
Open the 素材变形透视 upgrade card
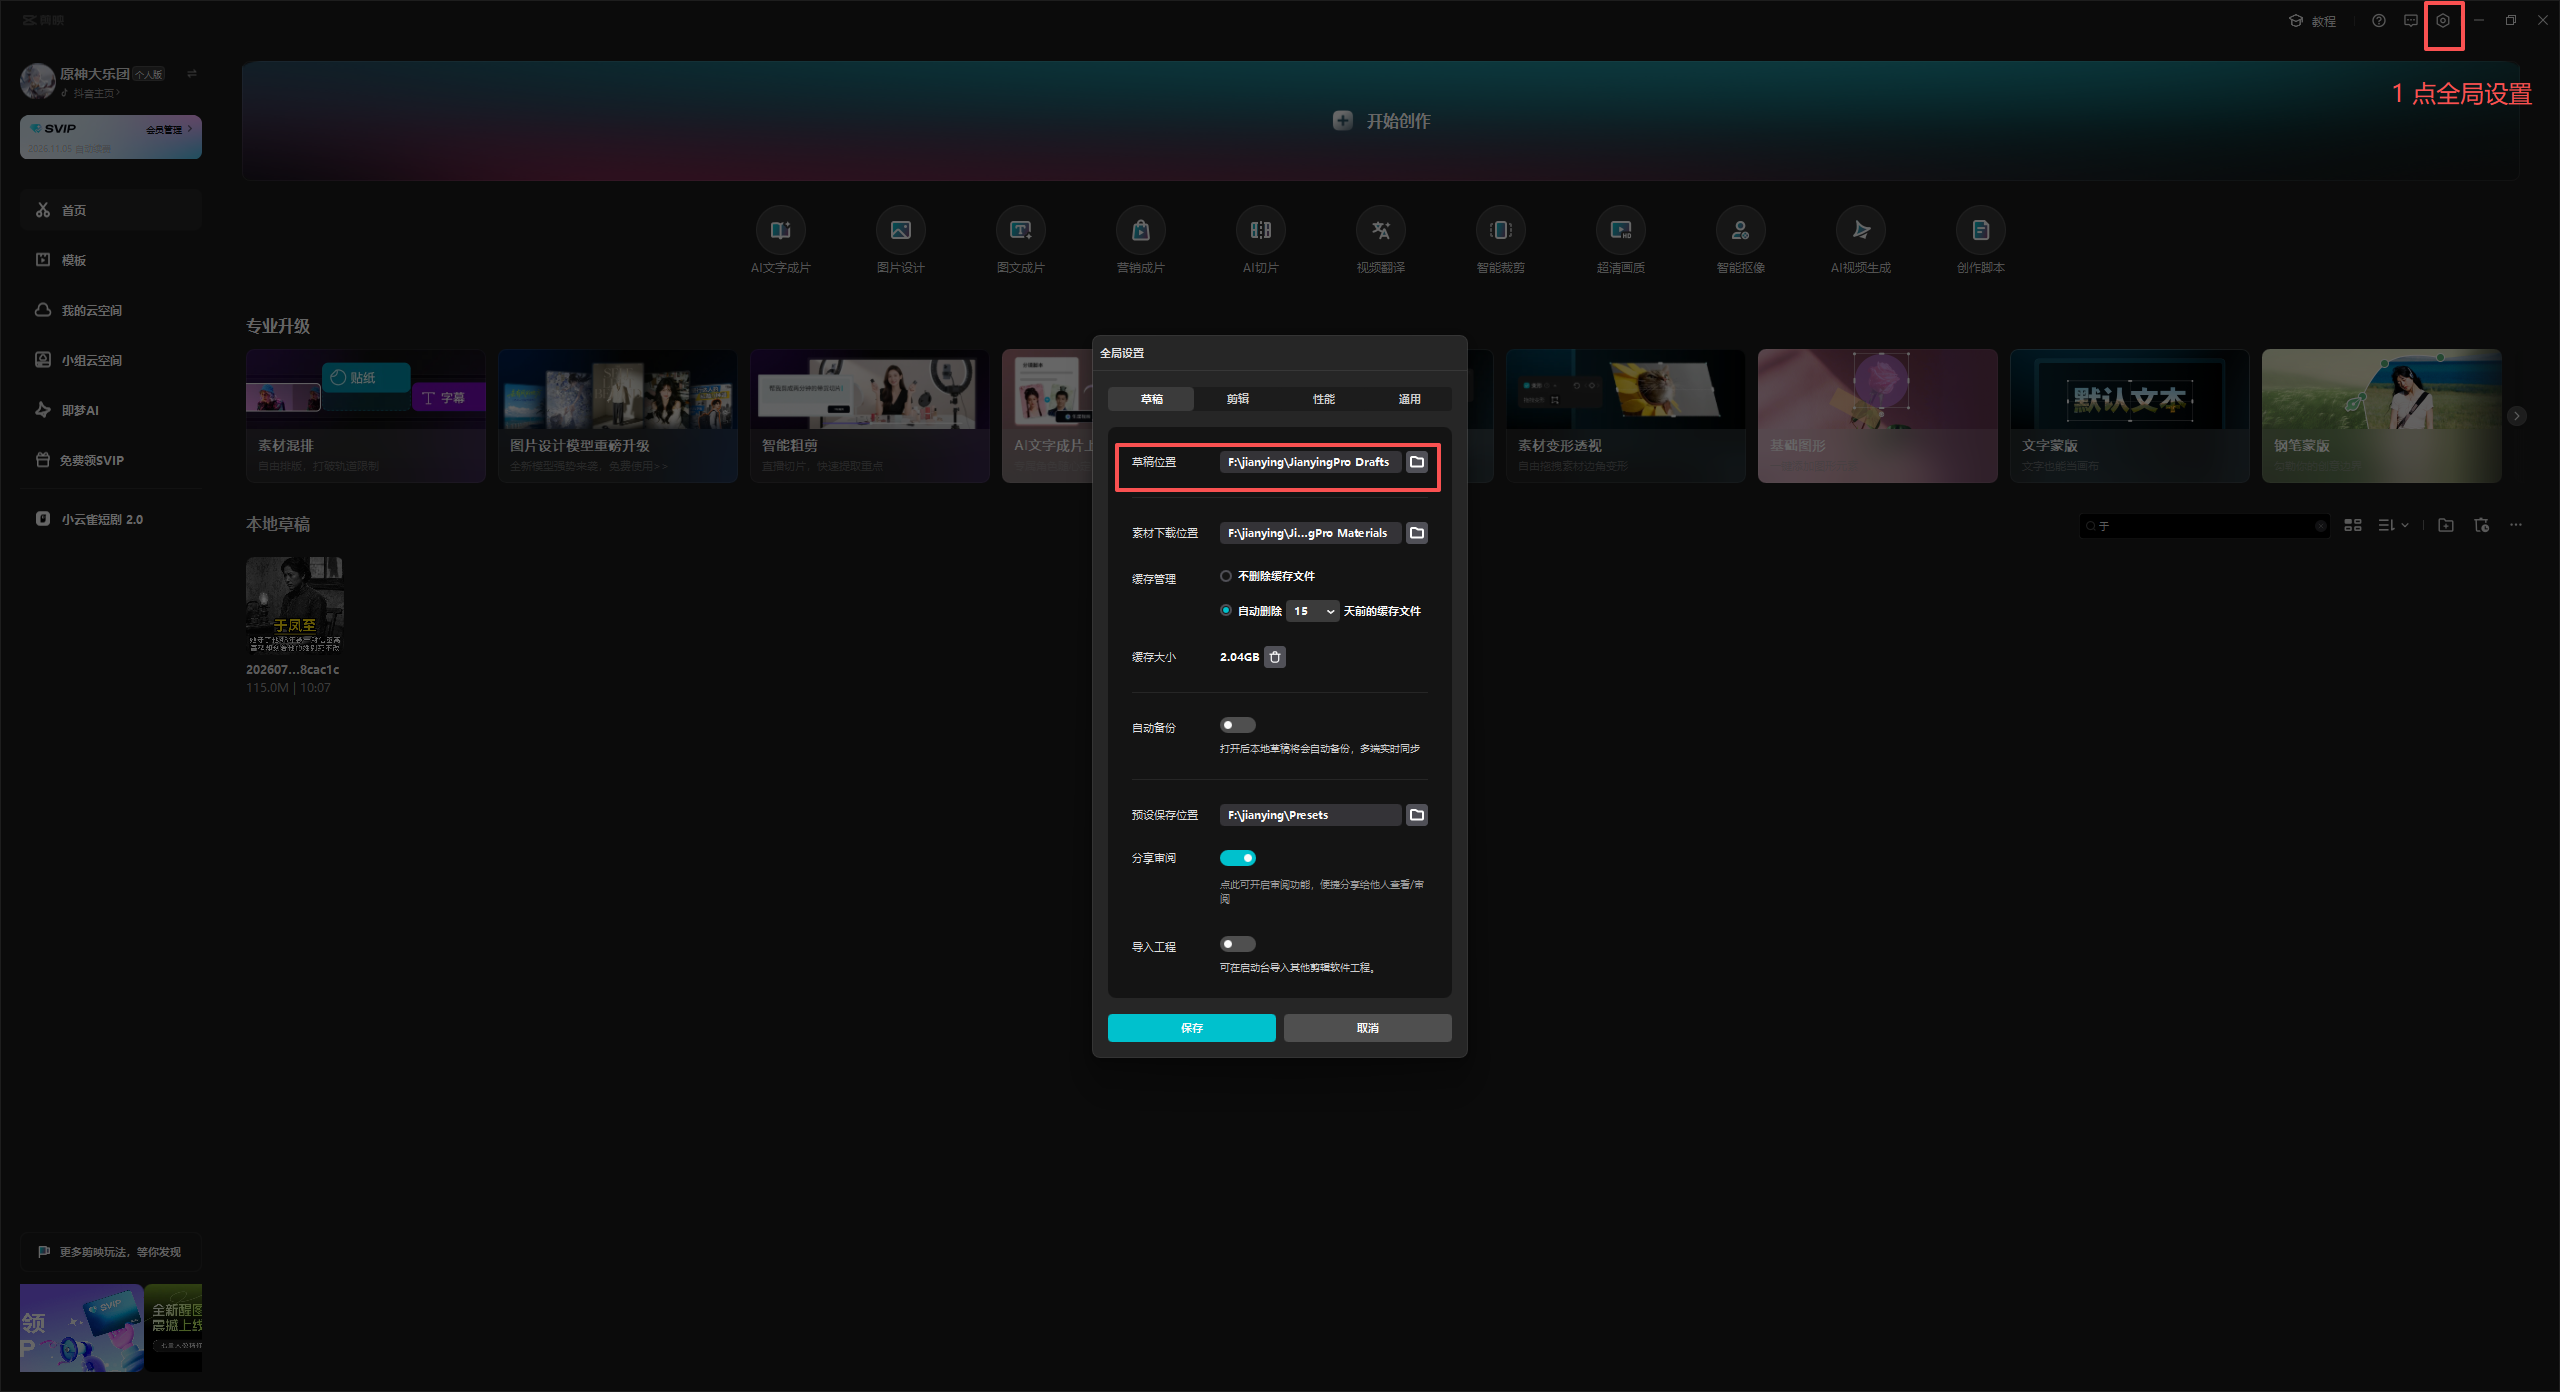tap(1626, 416)
